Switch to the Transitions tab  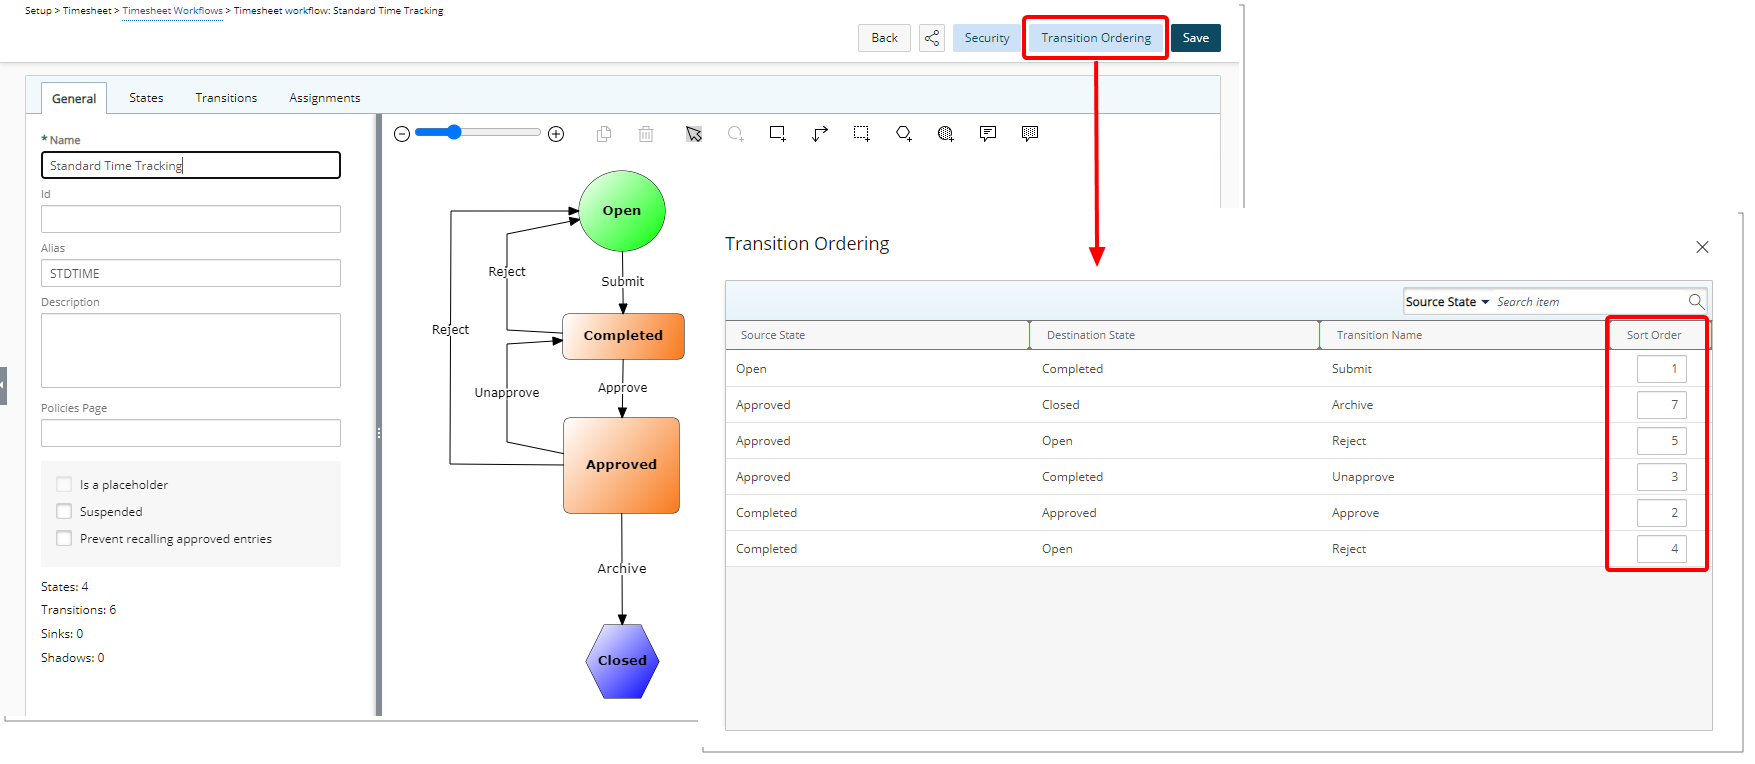click(x=226, y=98)
